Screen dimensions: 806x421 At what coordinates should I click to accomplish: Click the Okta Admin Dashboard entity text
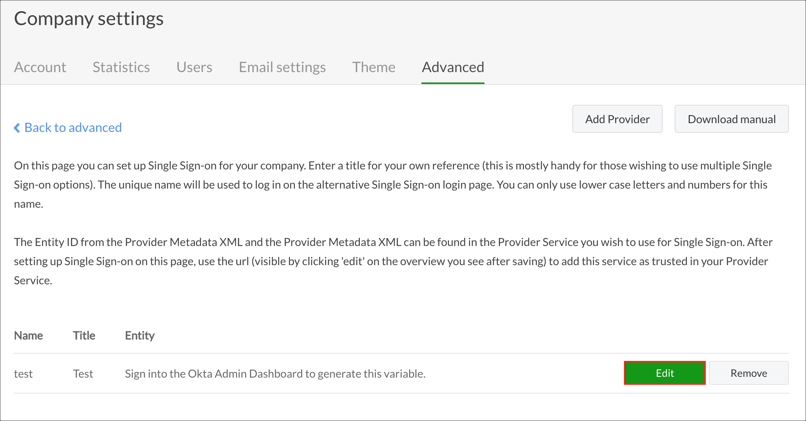click(x=275, y=374)
